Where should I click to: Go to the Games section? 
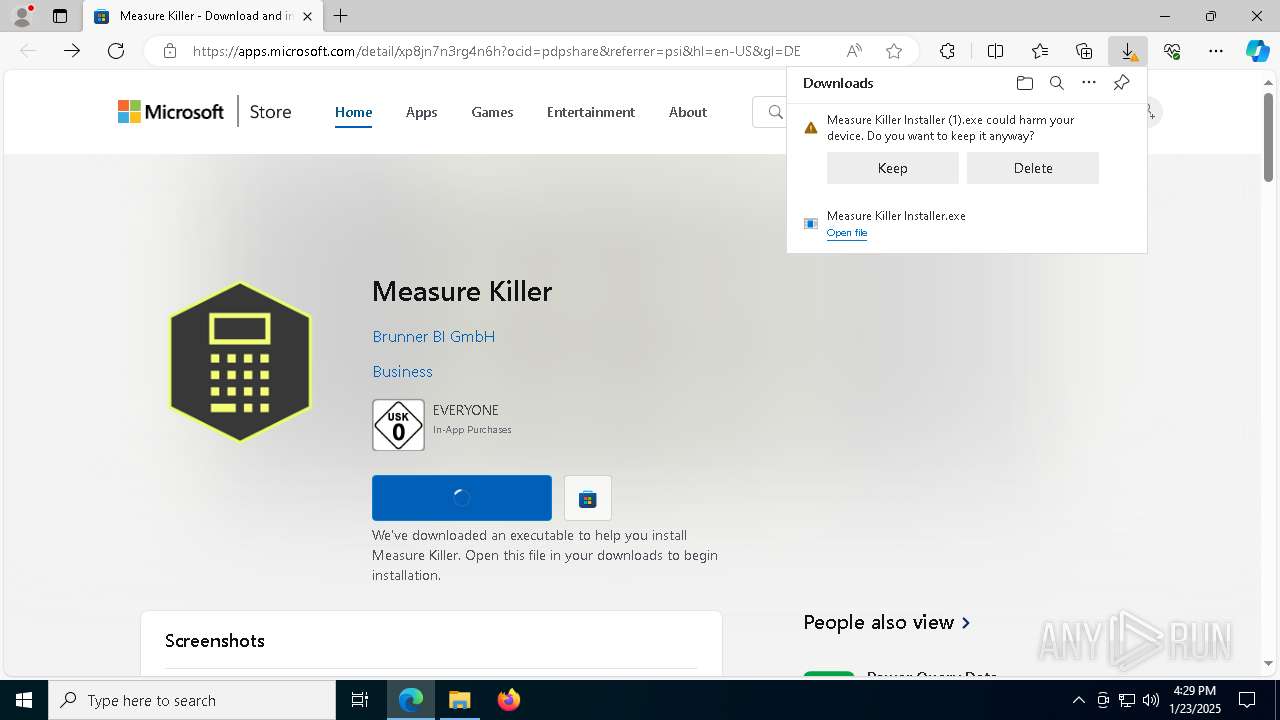click(492, 112)
